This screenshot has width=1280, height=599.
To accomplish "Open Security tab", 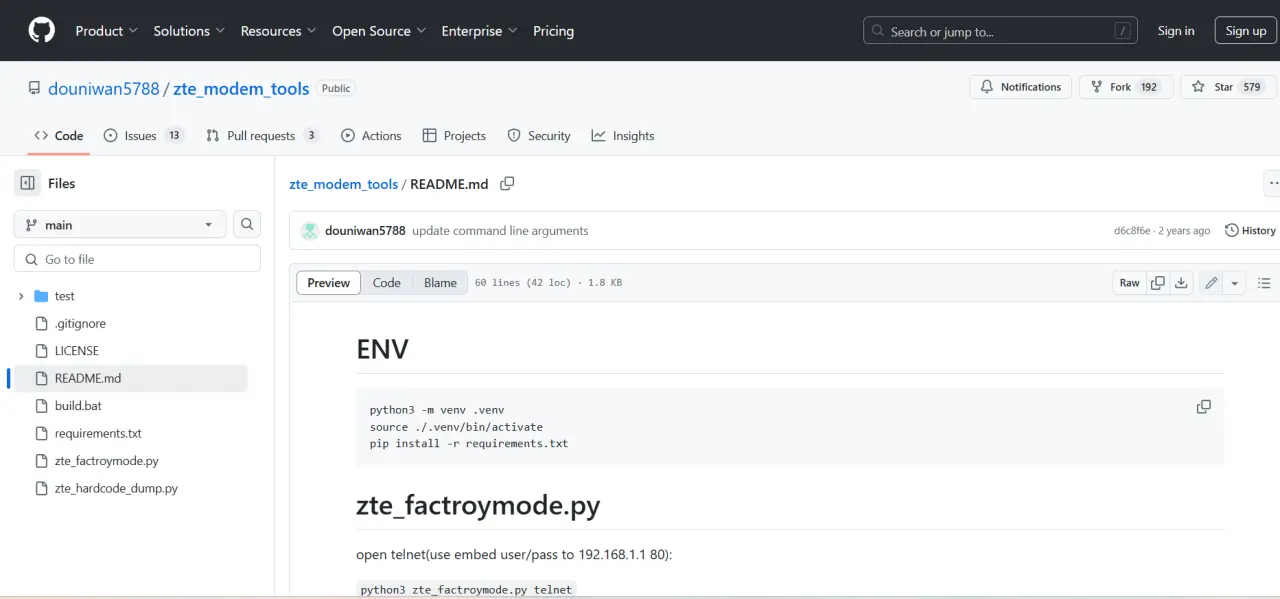I will point(539,136).
